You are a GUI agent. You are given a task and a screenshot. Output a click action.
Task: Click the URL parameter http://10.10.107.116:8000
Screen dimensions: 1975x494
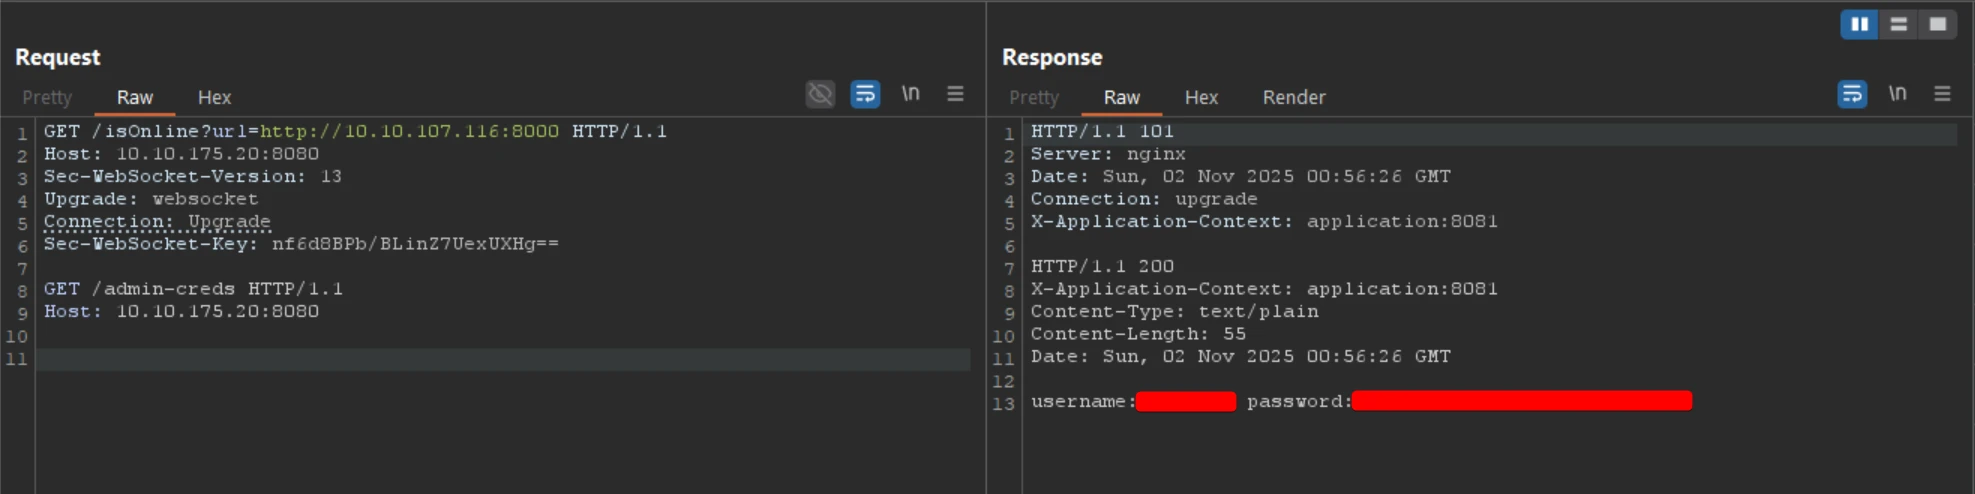(409, 131)
